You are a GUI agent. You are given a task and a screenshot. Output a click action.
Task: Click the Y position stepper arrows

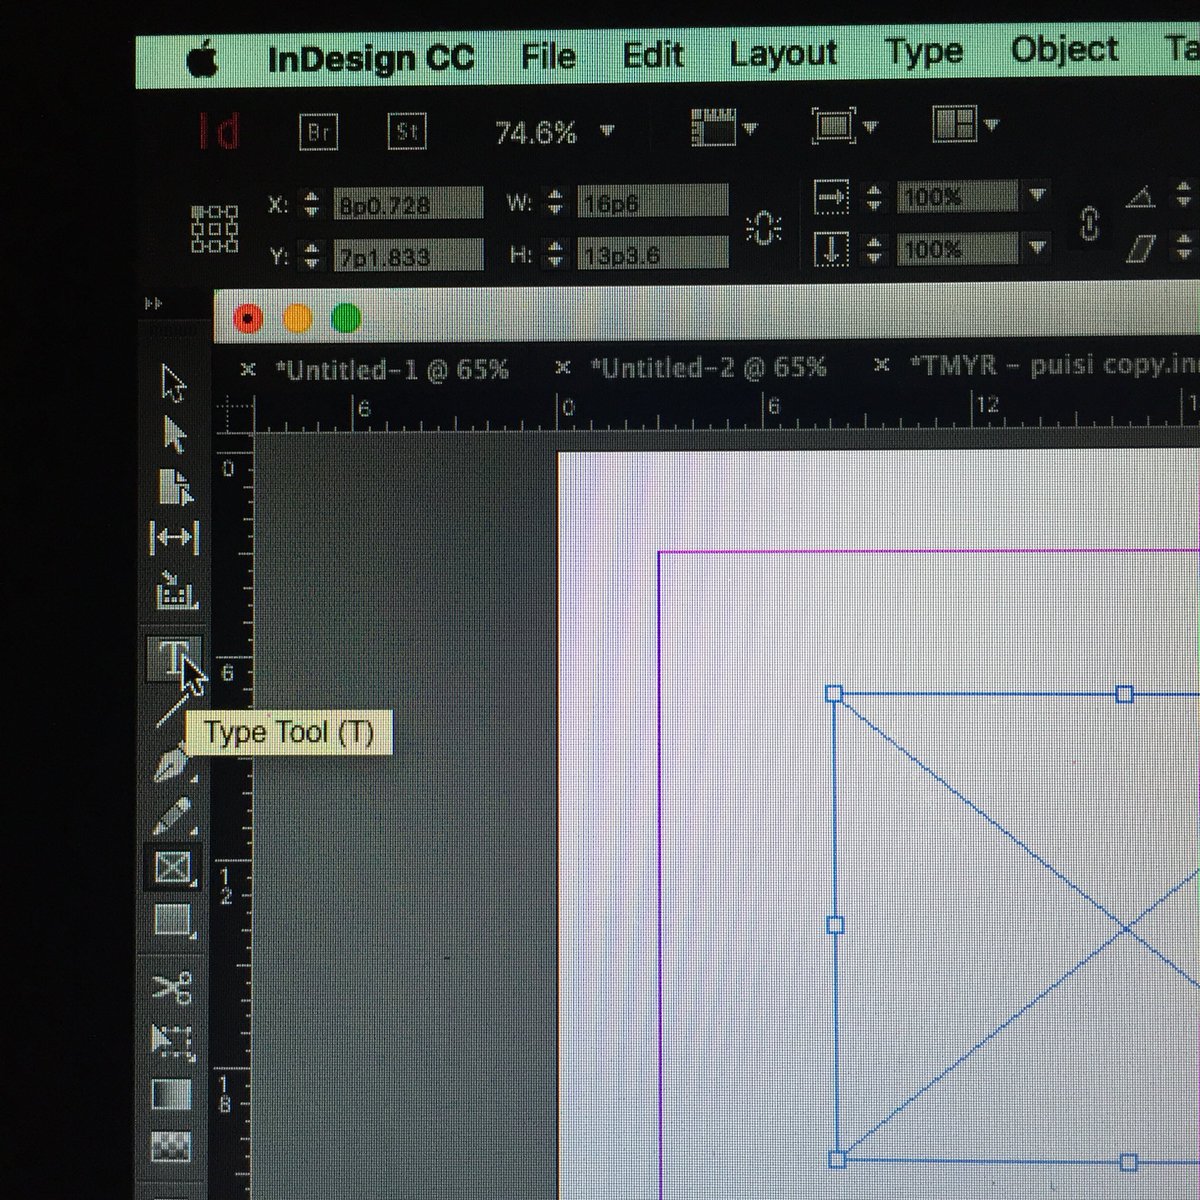tap(312, 256)
